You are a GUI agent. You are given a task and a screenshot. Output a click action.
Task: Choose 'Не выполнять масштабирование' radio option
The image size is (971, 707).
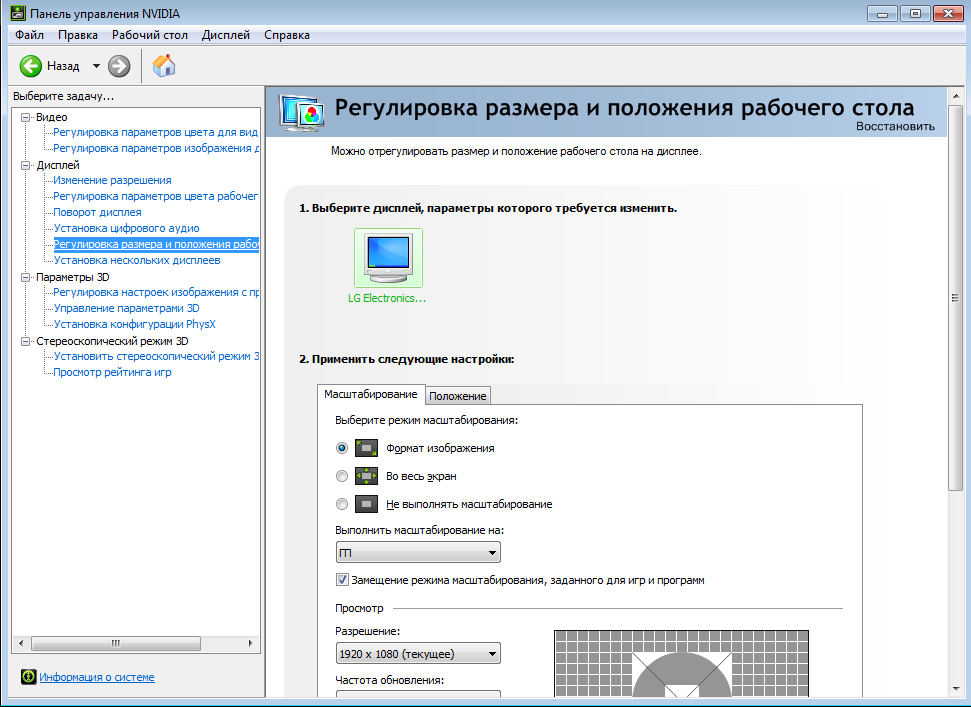pos(342,504)
